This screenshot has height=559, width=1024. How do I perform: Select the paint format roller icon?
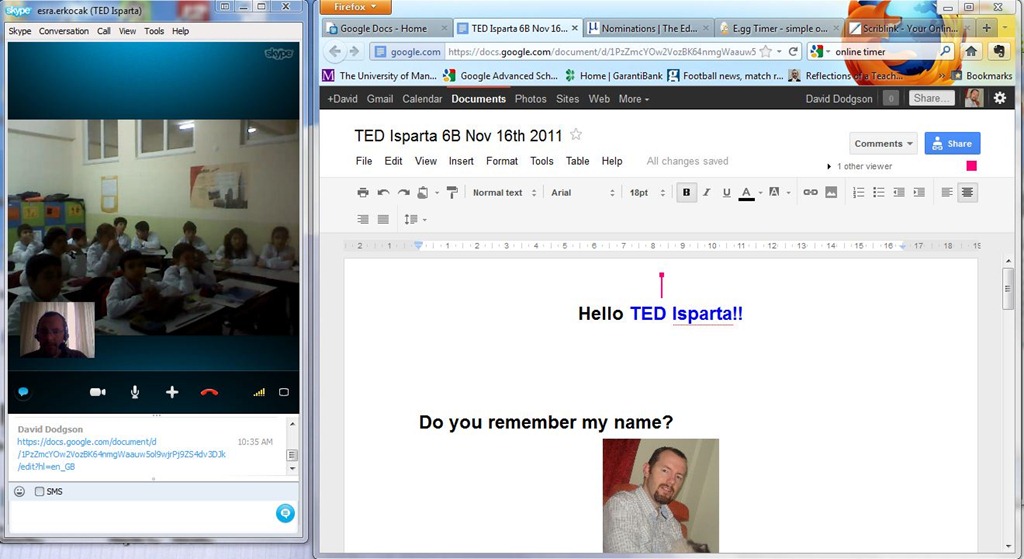[x=452, y=192]
